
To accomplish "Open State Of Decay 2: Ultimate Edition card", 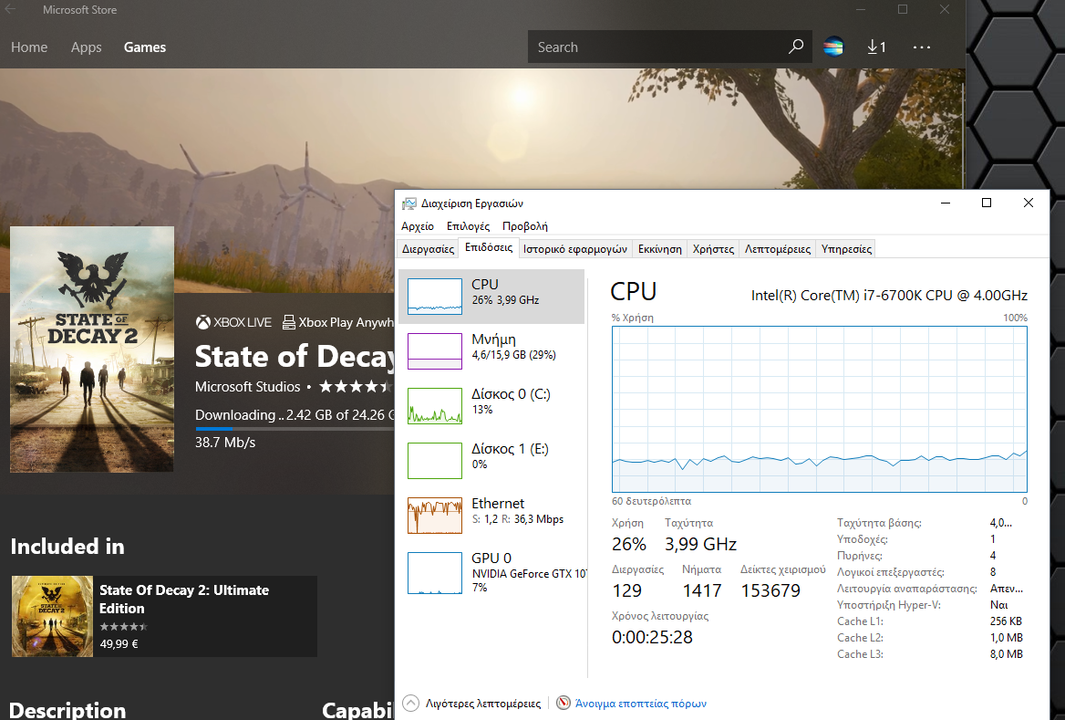I will (x=164, y=616).
